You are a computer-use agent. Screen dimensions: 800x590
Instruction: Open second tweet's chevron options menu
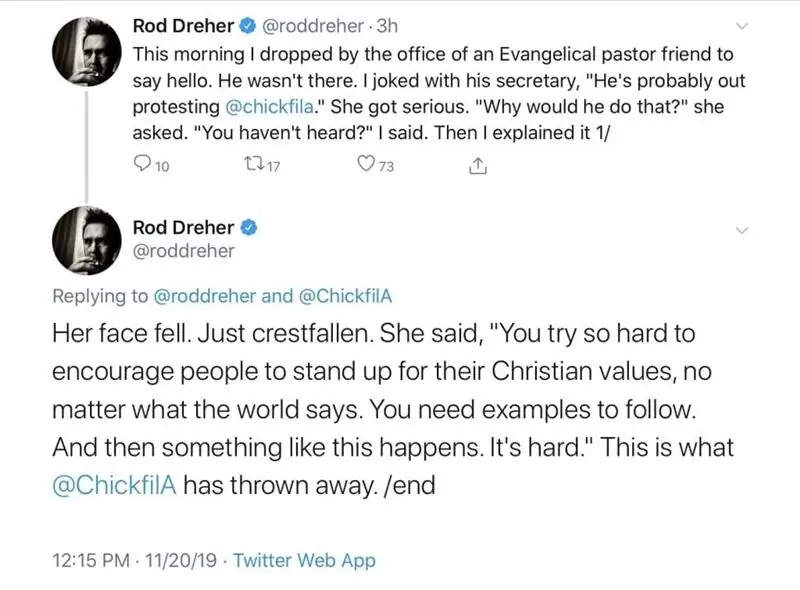click(x=741, y=229)
